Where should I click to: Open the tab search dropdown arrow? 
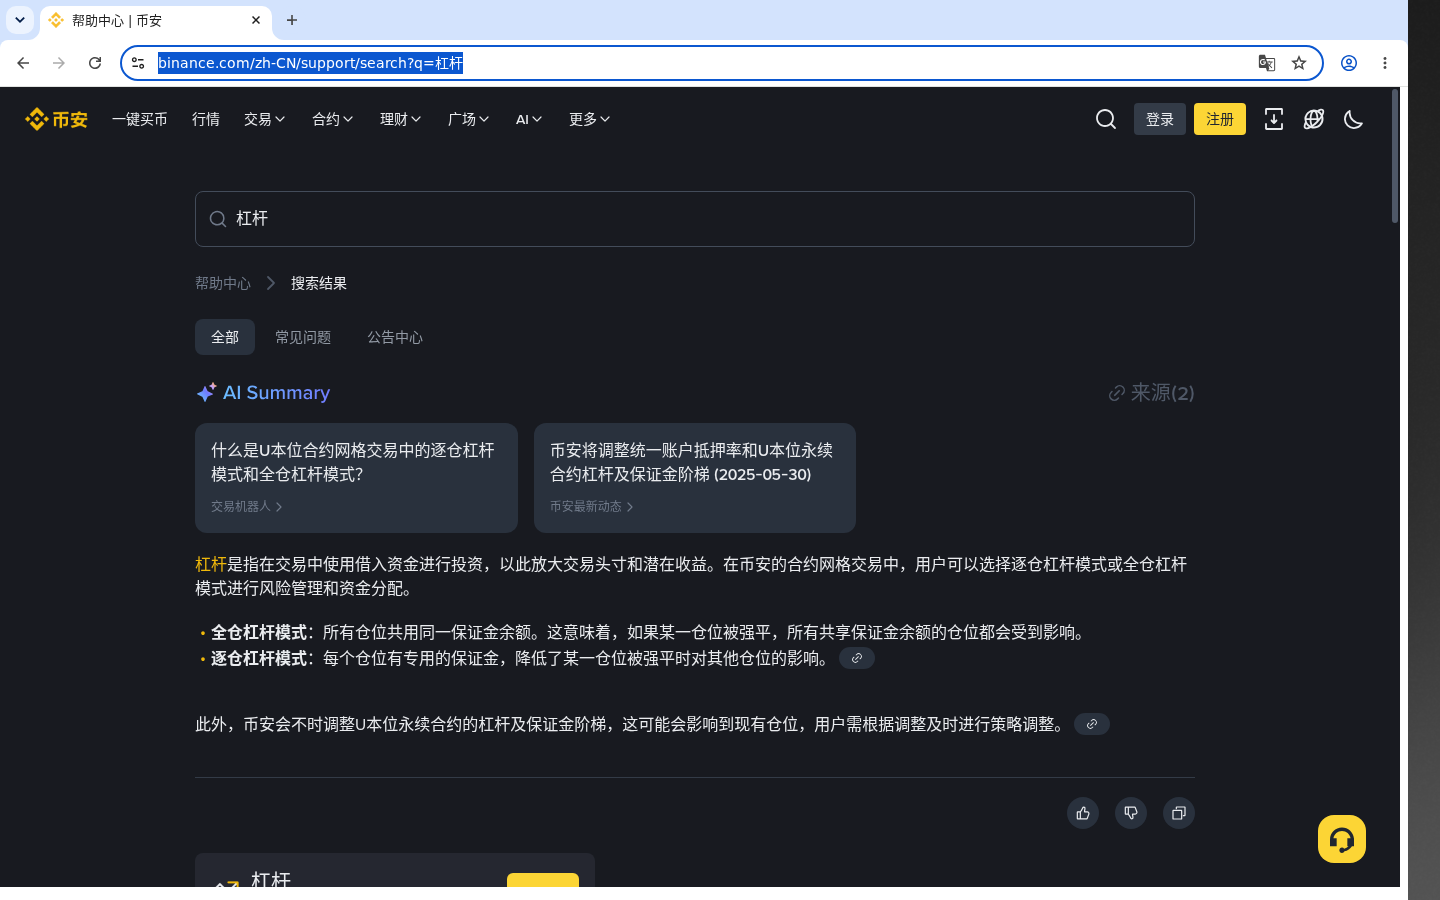point(20,20)
